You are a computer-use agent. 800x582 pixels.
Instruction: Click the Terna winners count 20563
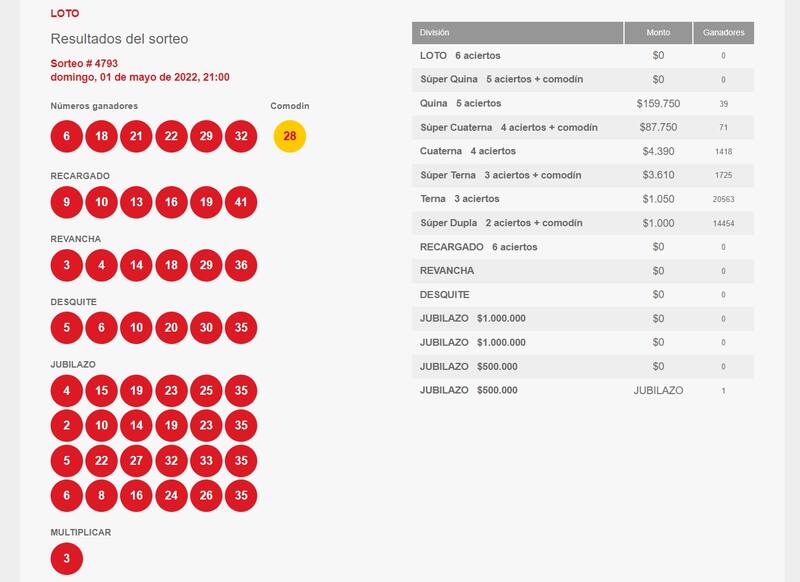[x=723, y=199]
